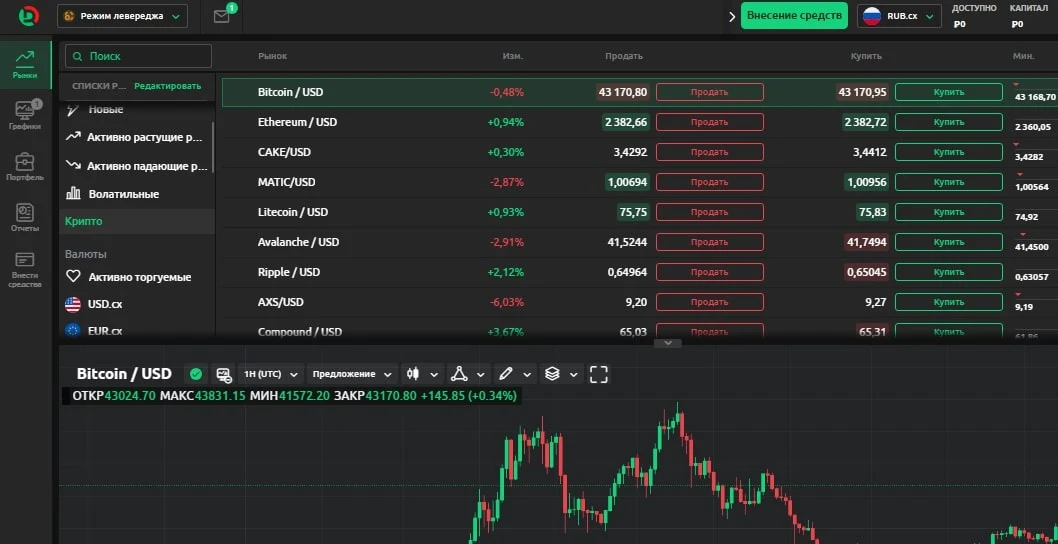Click the left lists panel scrollbar
1058x544 pixels.
213,146
